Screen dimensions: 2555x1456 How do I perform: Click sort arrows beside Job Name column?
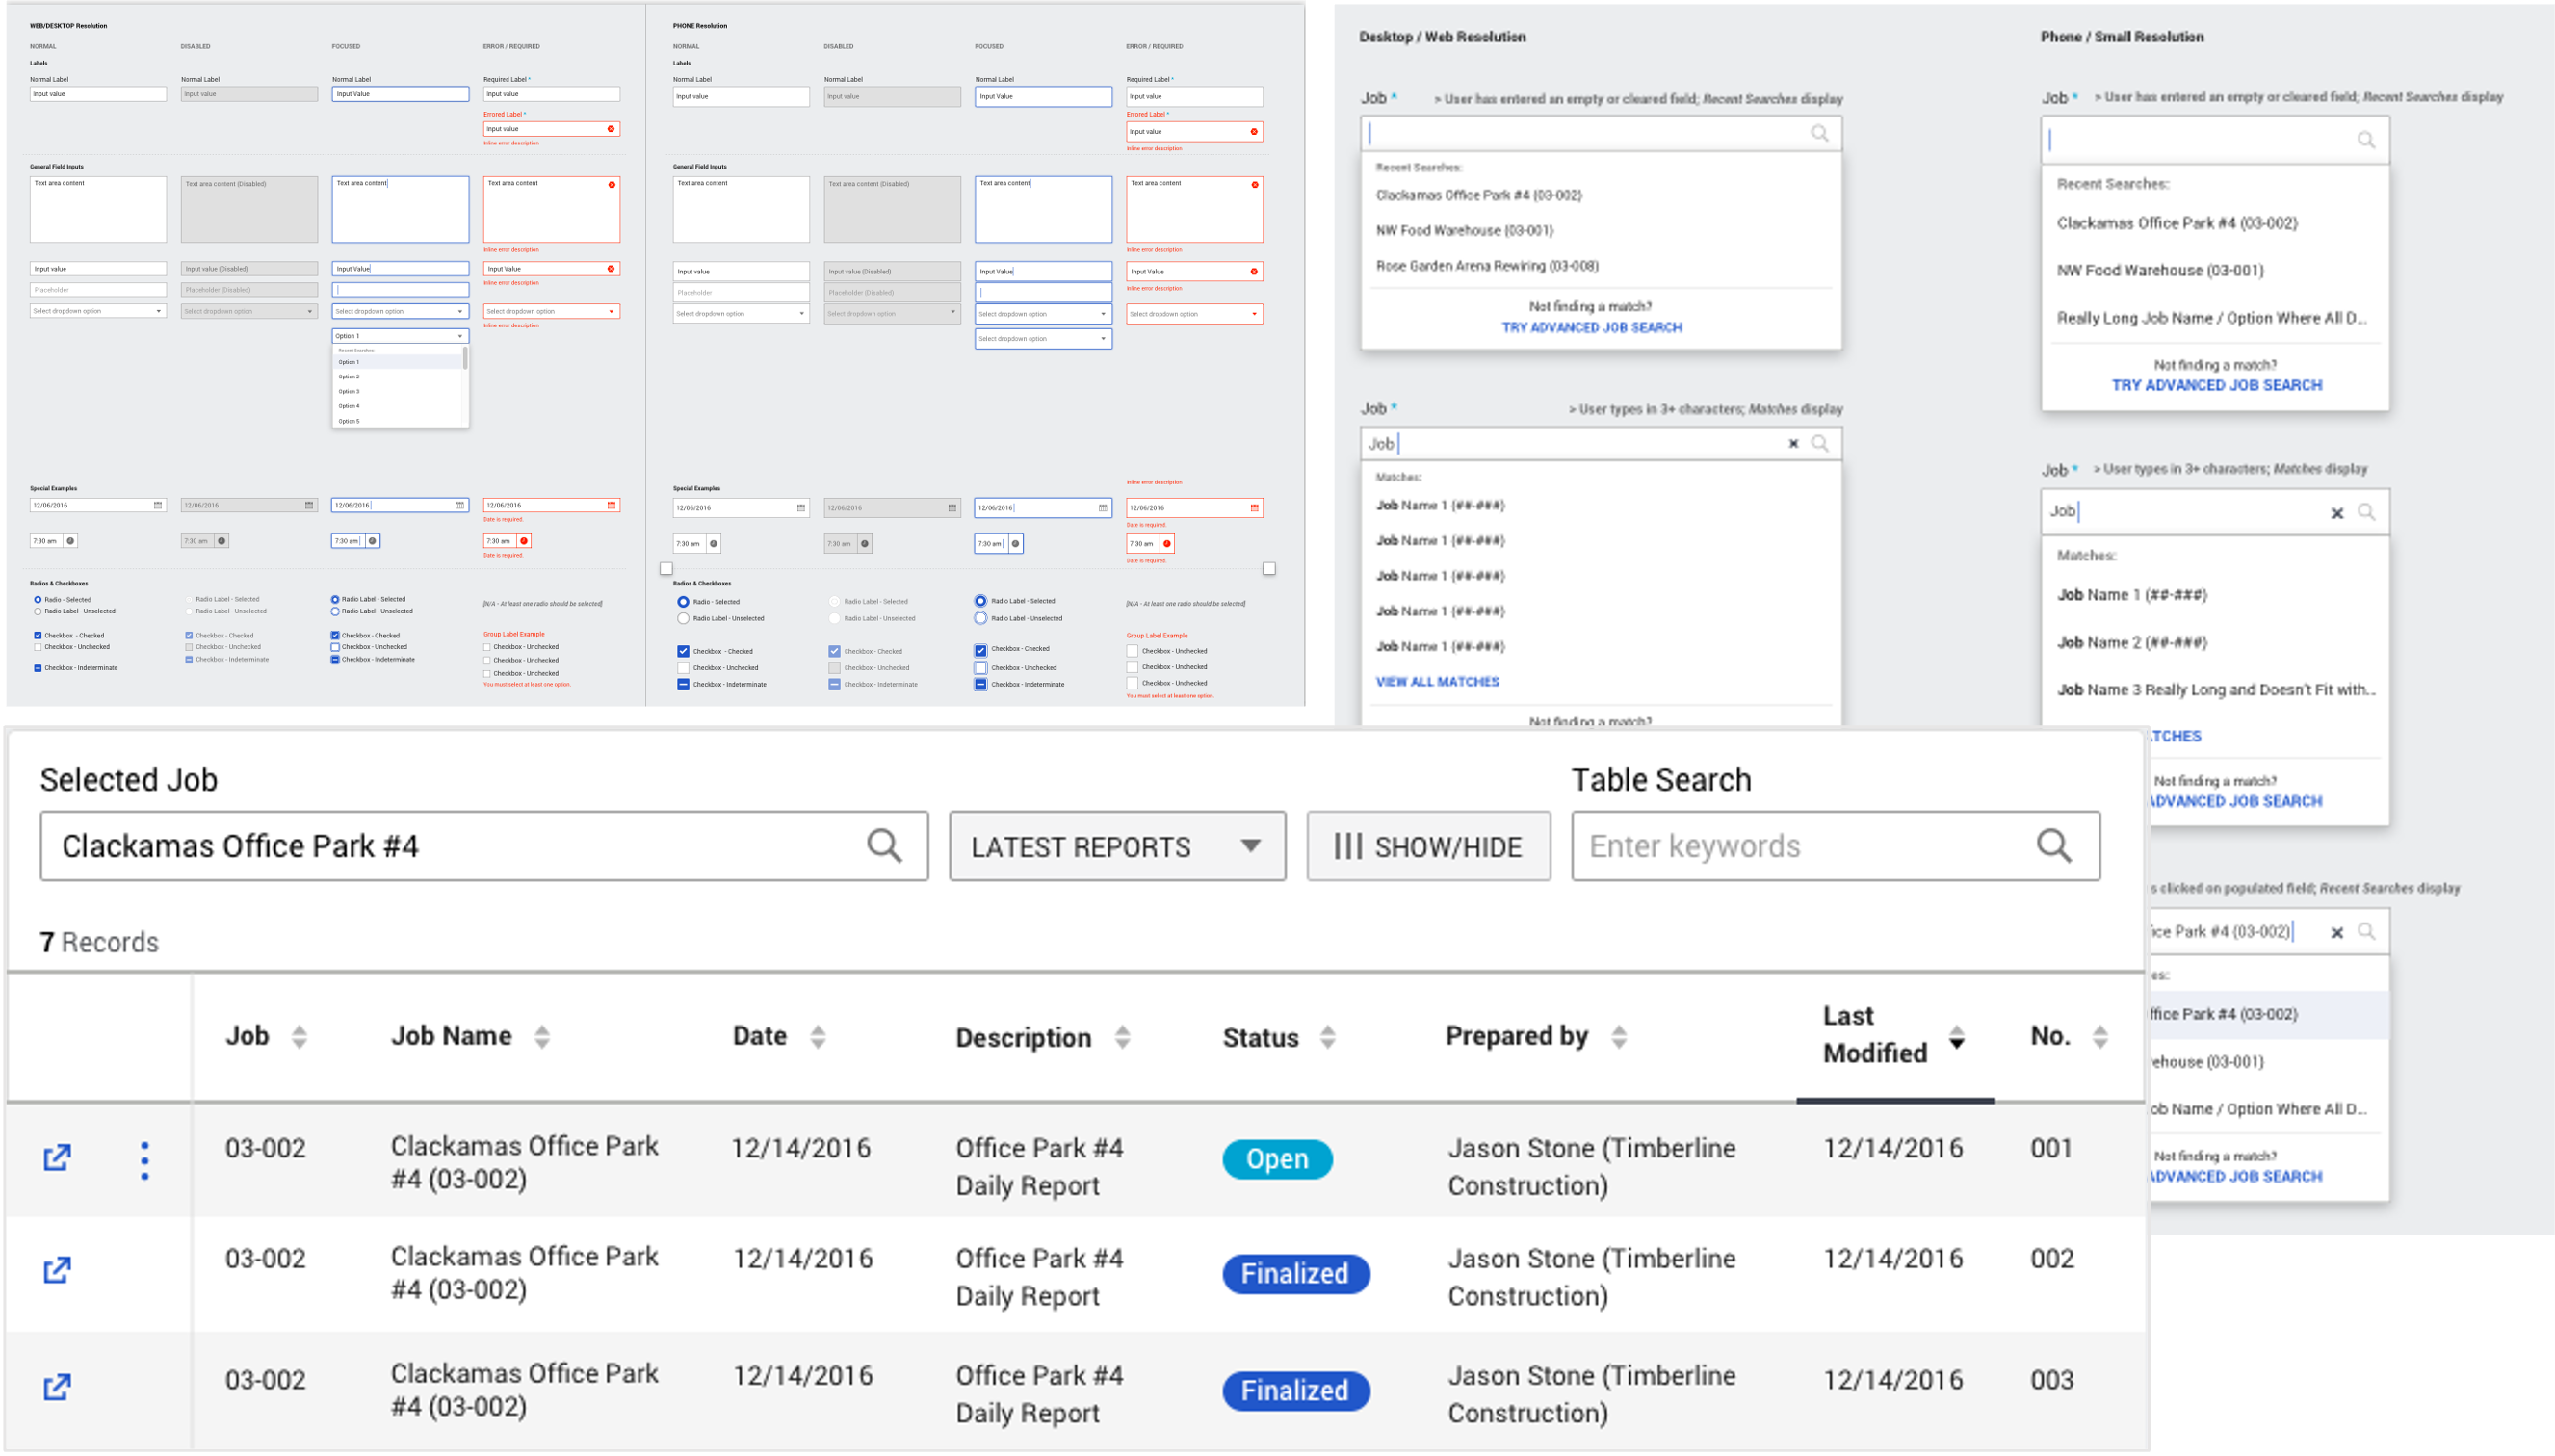[542, 1037]
